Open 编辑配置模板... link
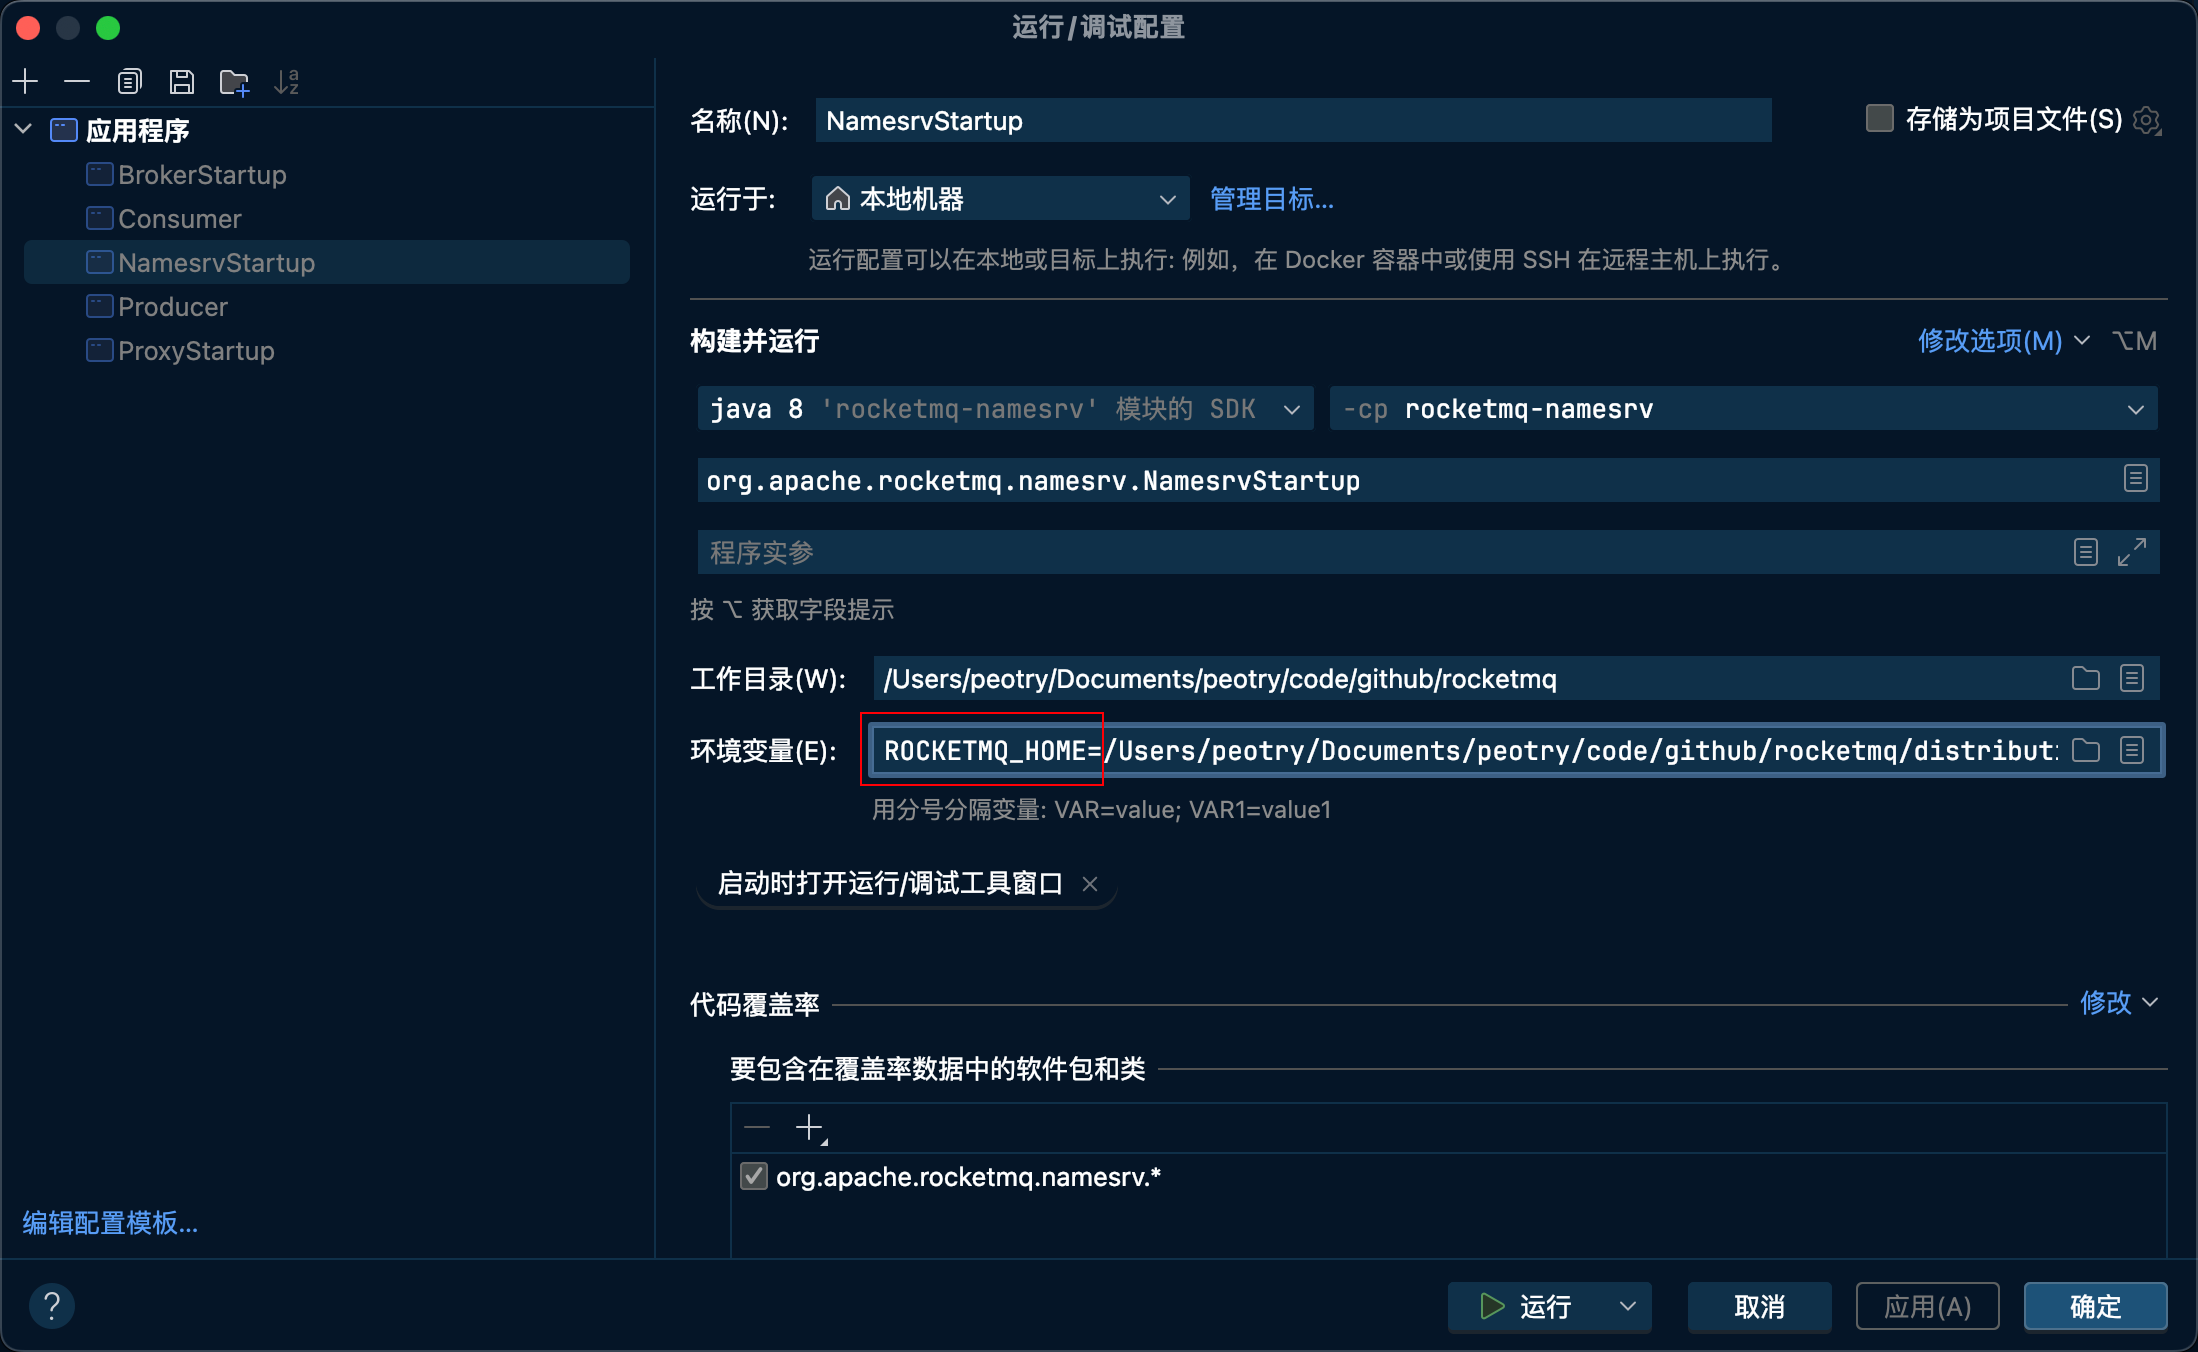The image size is (2198, 1352). [x=110, y=1222]
